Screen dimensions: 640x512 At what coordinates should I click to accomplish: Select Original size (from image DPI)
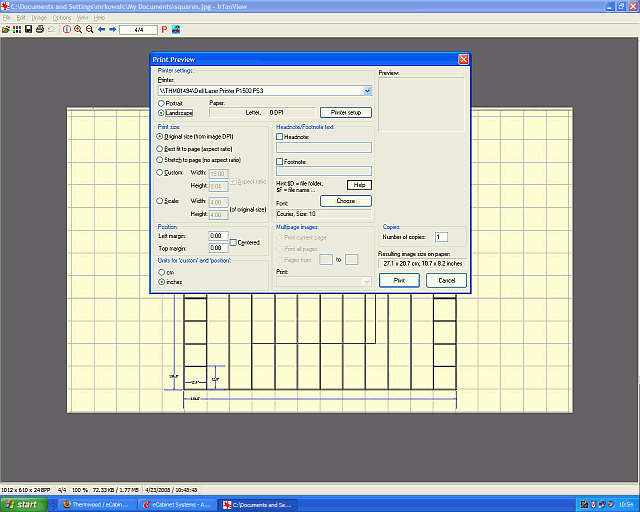coord(160,136)
